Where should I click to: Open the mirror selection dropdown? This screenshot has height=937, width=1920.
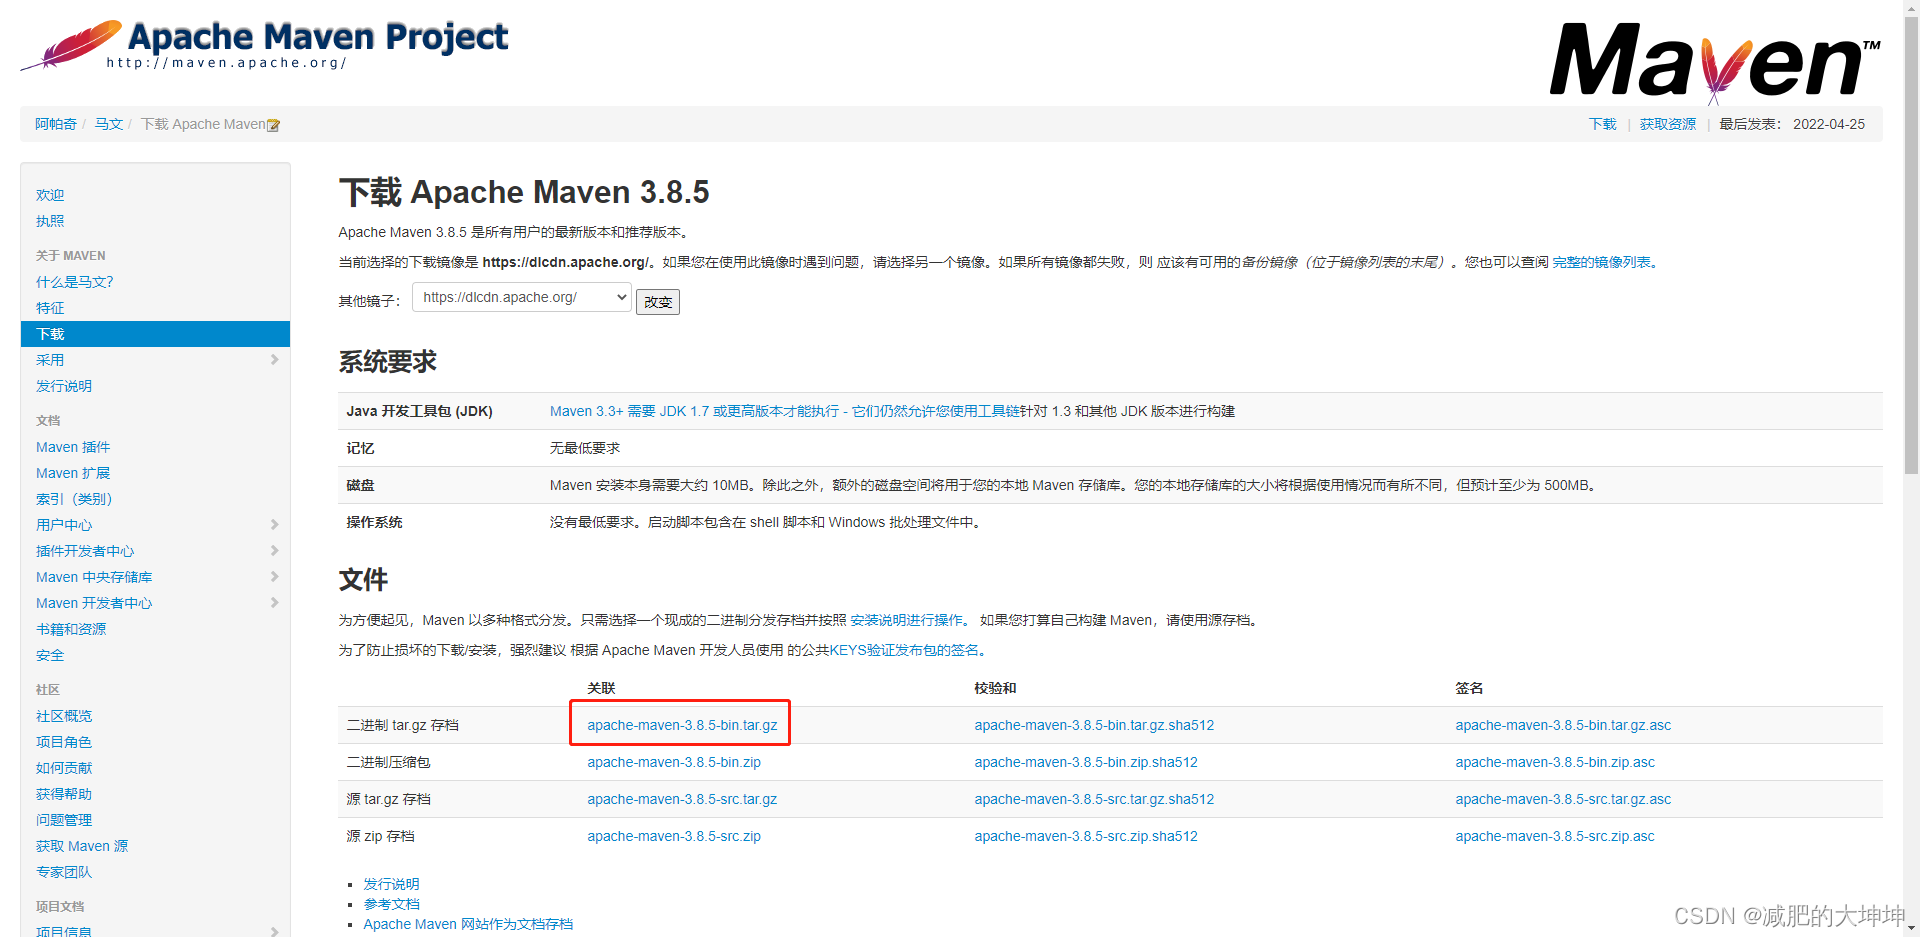[521, 297]
